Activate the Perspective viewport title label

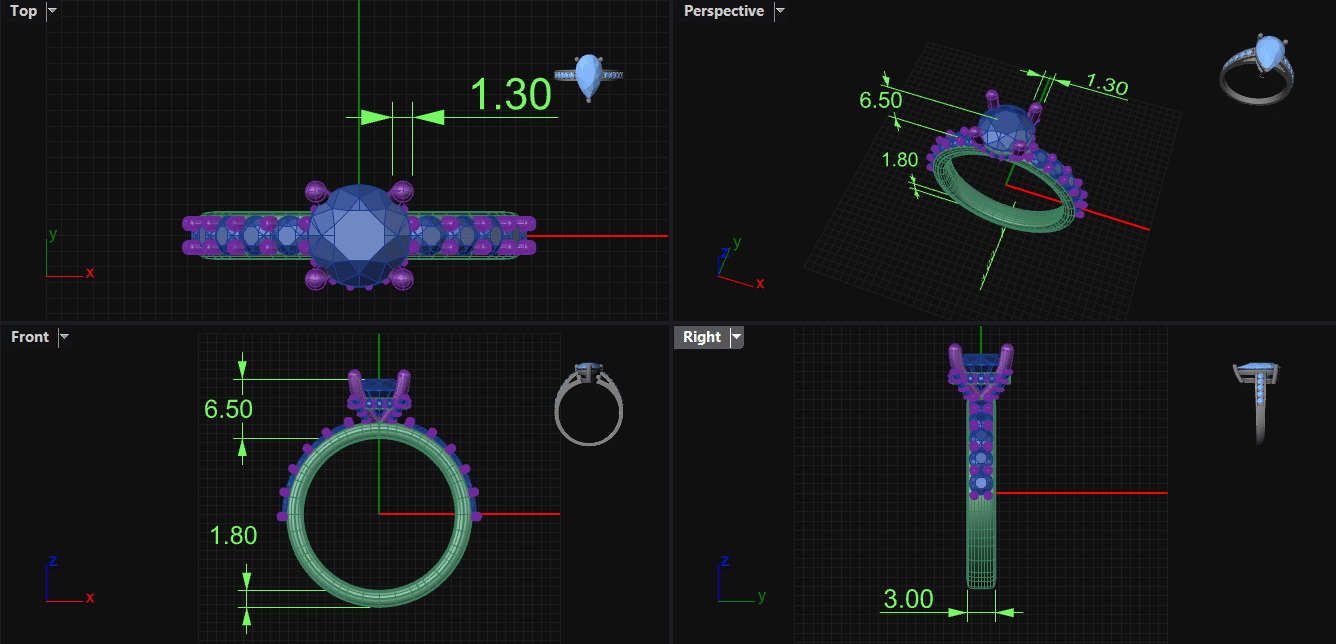723,11
